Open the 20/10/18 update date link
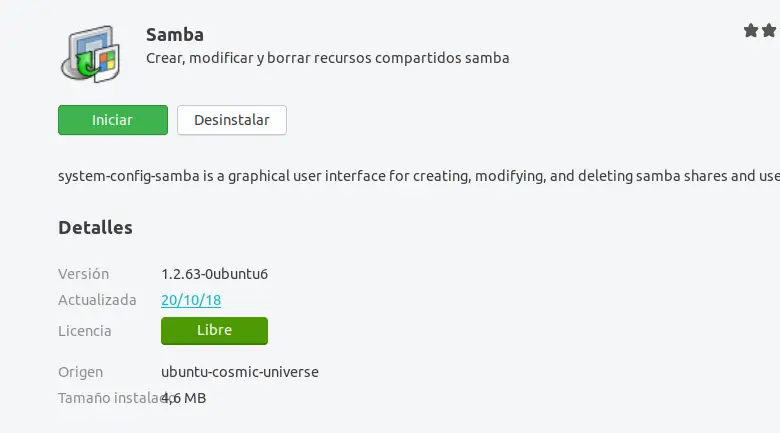Image resolution: width=780 pixels, height=433 pixels. (191, 300)
